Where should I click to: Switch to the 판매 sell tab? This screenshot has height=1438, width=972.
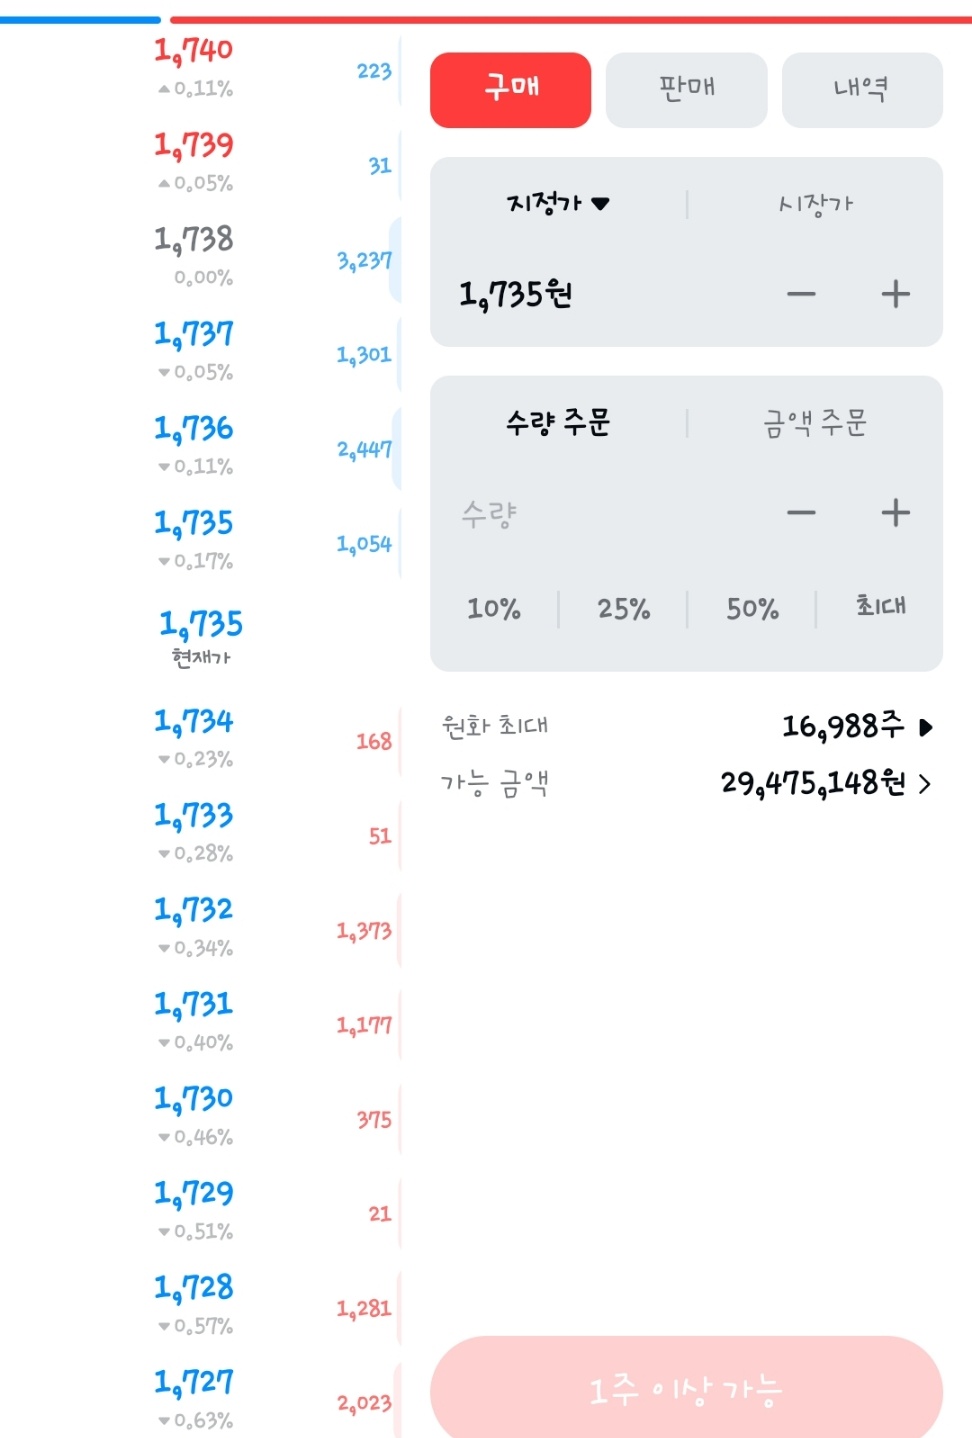coord(687,90)
